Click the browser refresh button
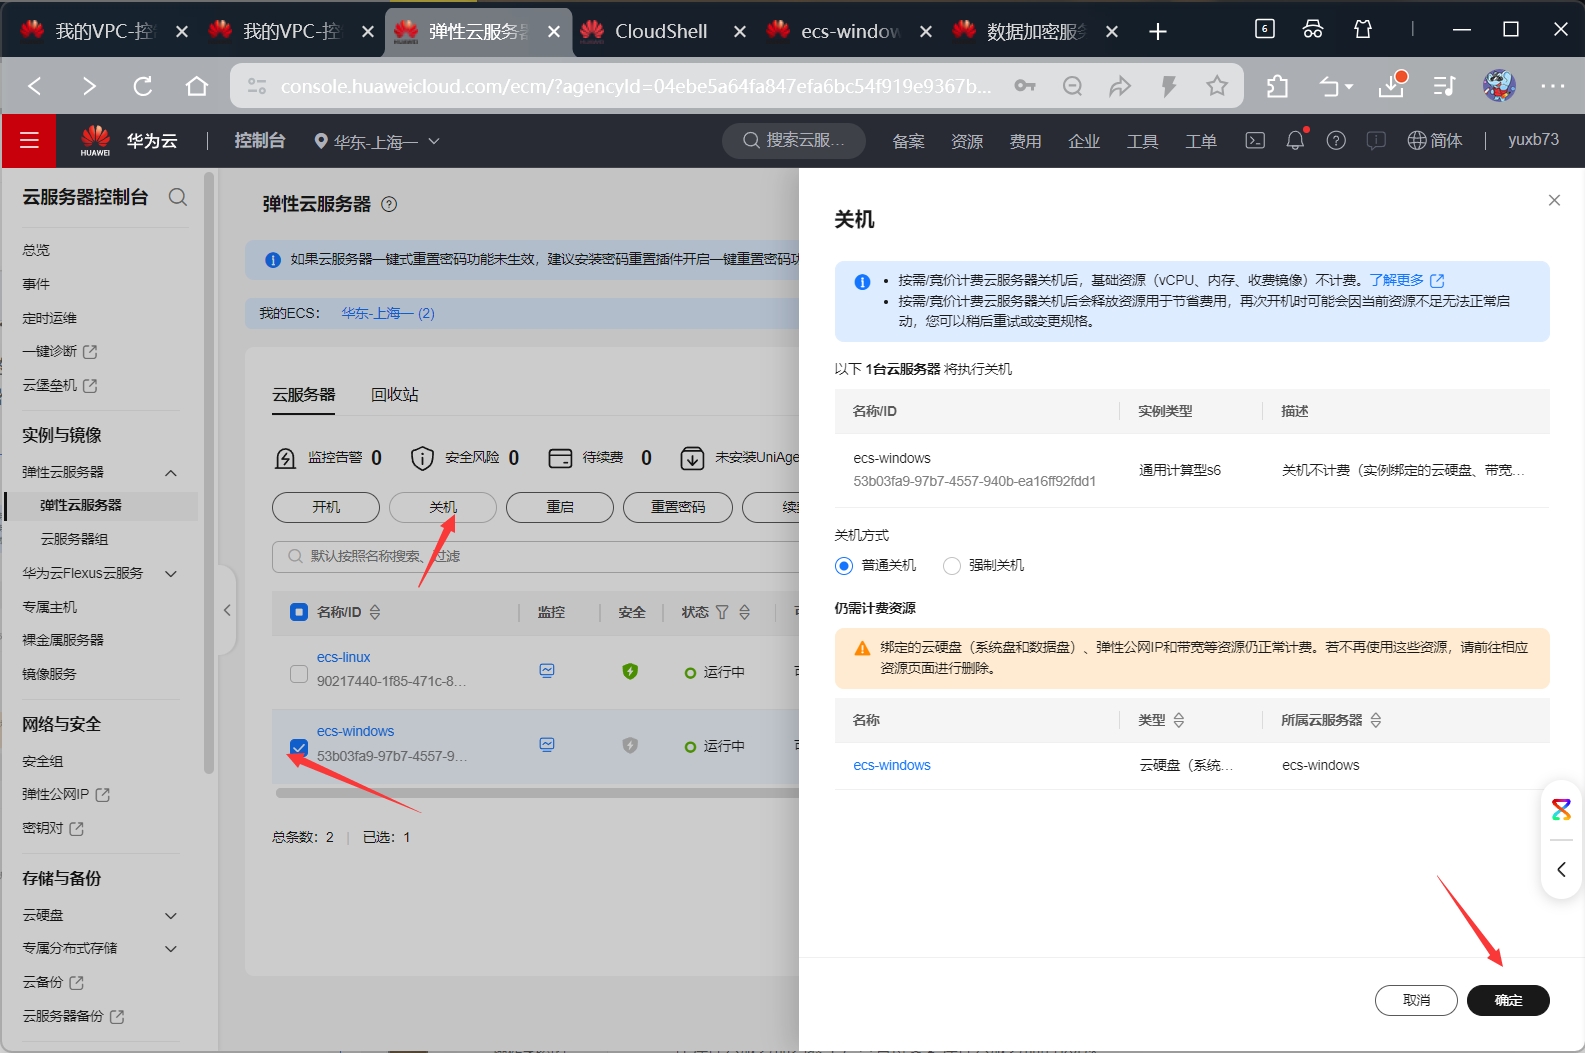The width and height of the screenshot is (1585, 1053). point(143,86)
